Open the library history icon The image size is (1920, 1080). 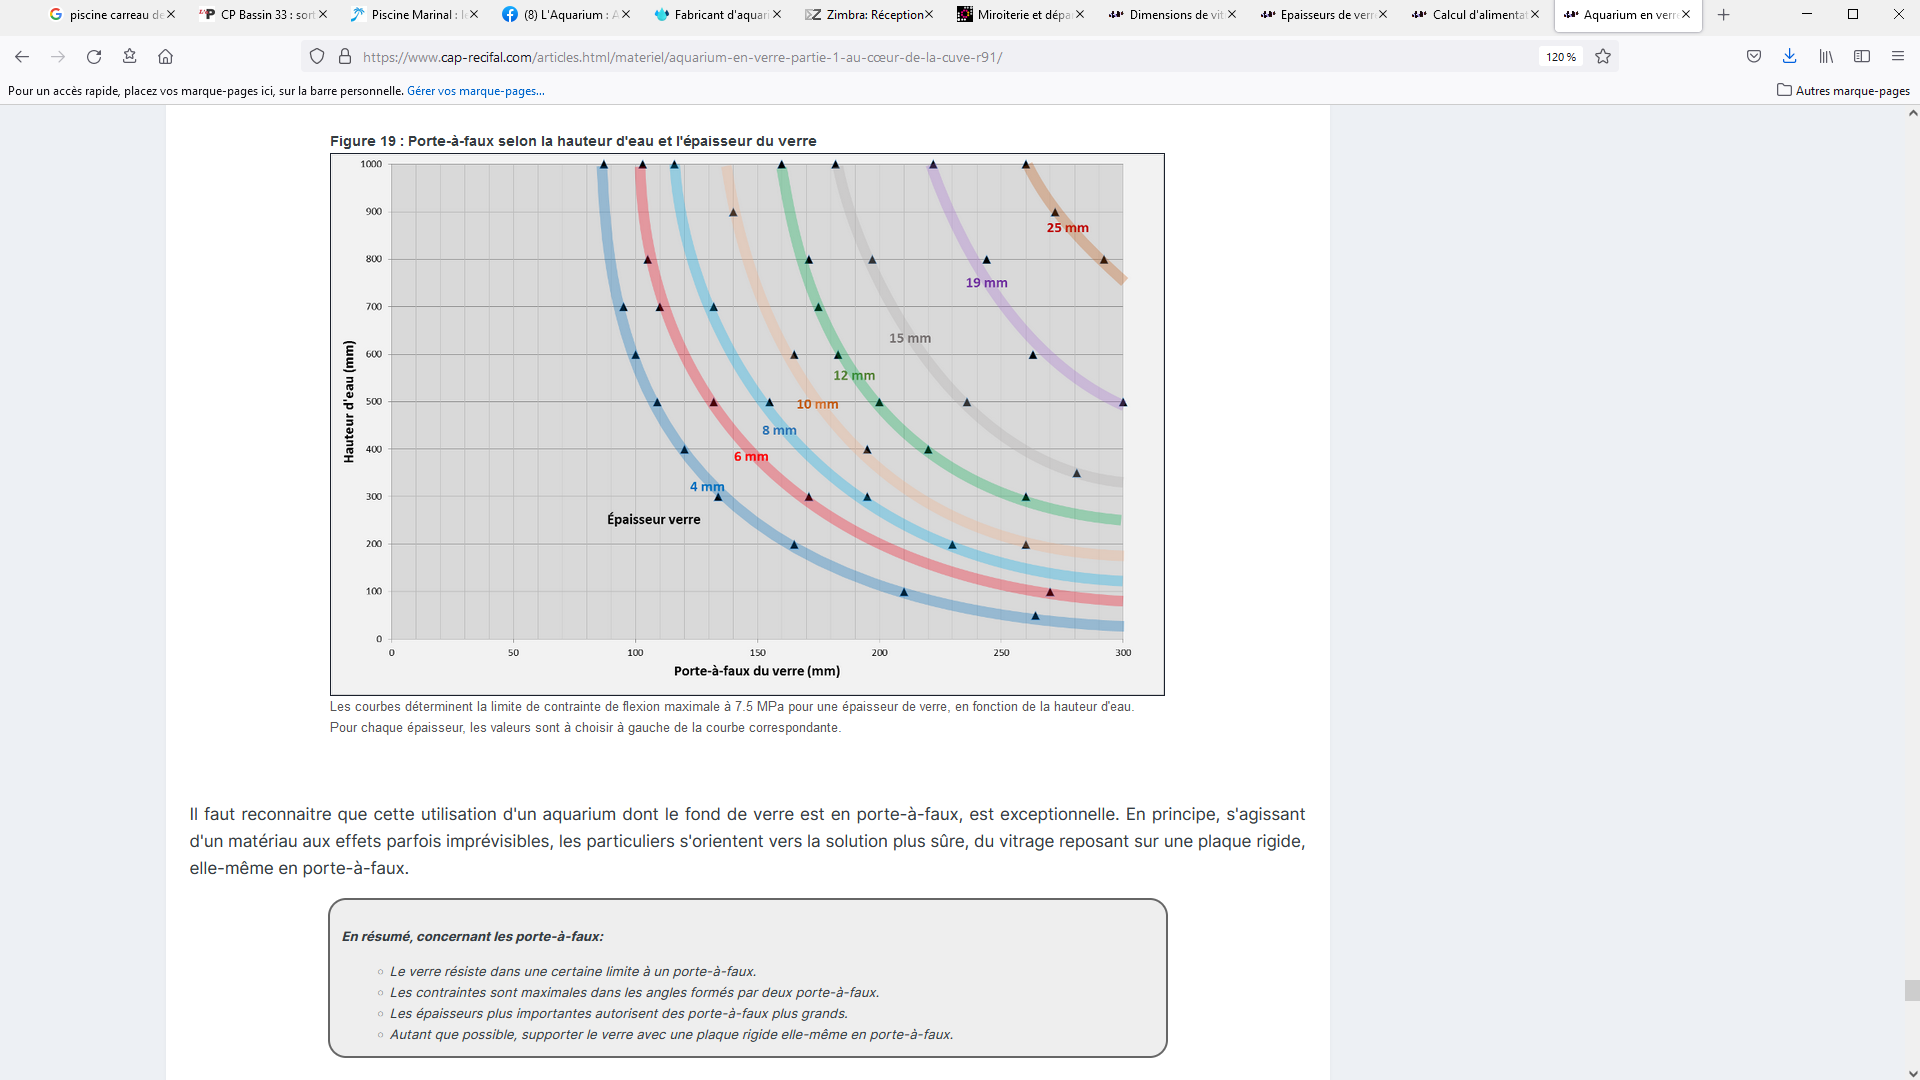(x=1826, y=57)
